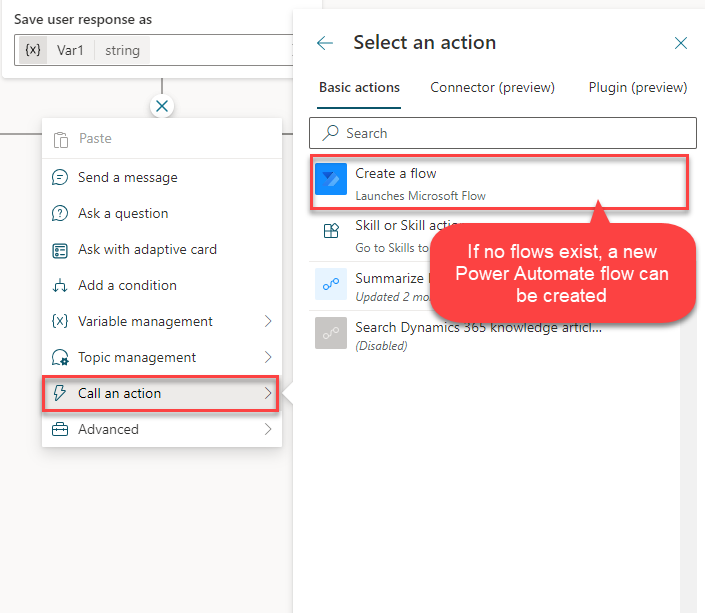Viewport: 705px width, 613px height.
Task: Select Add a condition menu item
Action: point(127,285)
